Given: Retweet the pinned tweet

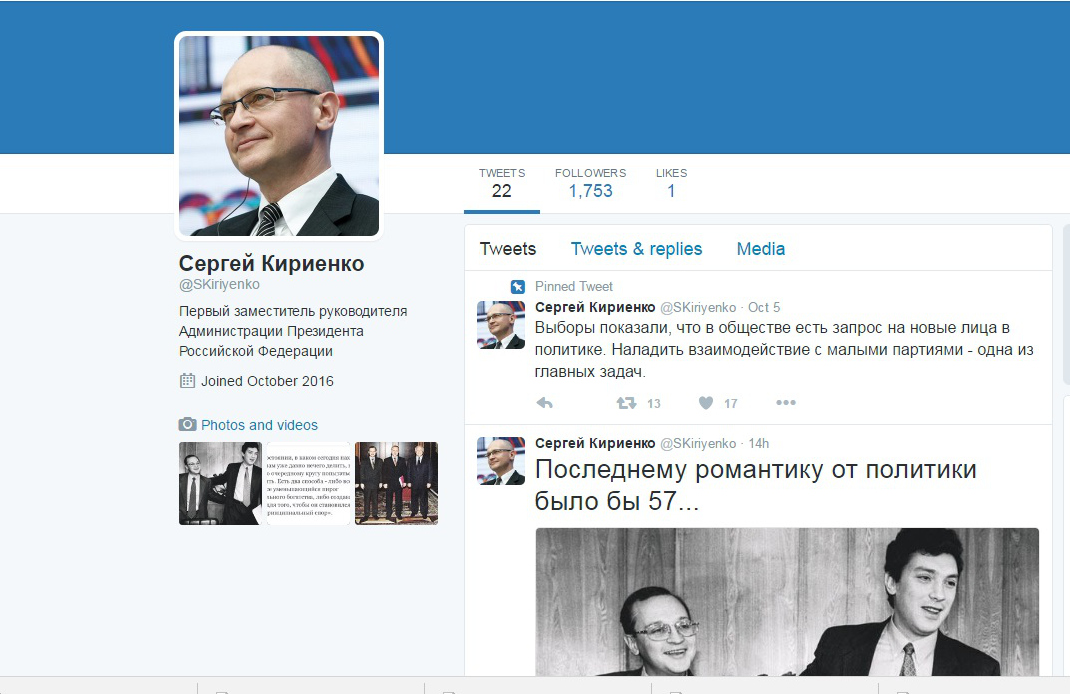Looking at the screenshot, I should pyautogui.click(x=626, y=403).
